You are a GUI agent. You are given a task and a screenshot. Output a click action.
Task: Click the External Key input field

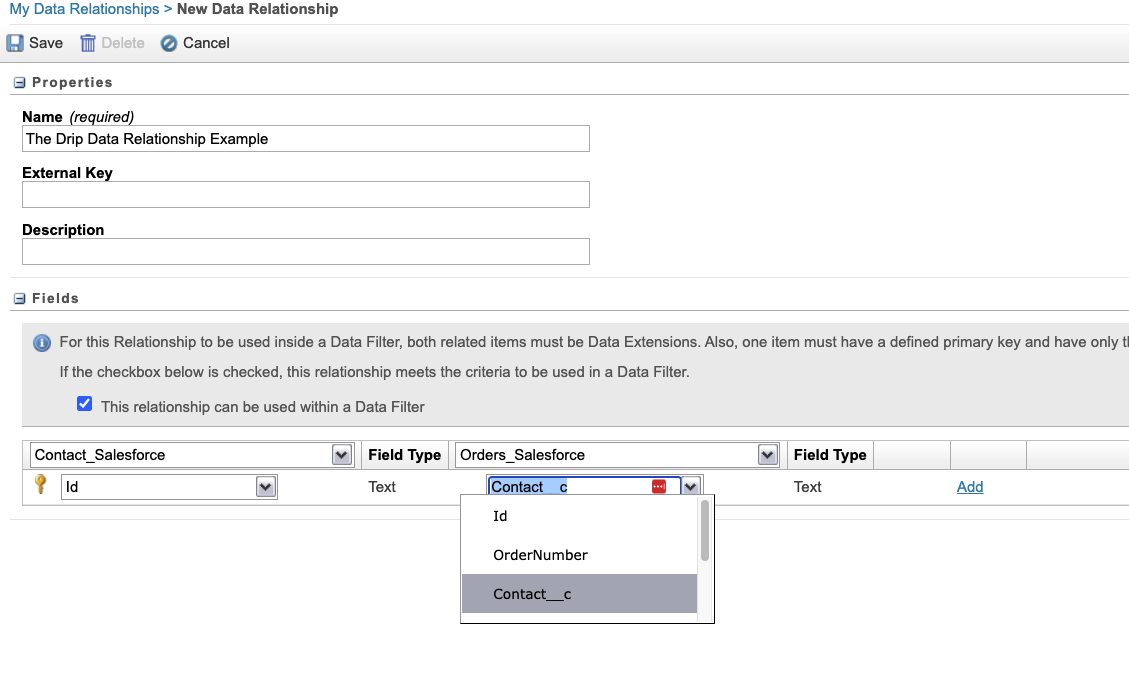(x=306, y=194)
